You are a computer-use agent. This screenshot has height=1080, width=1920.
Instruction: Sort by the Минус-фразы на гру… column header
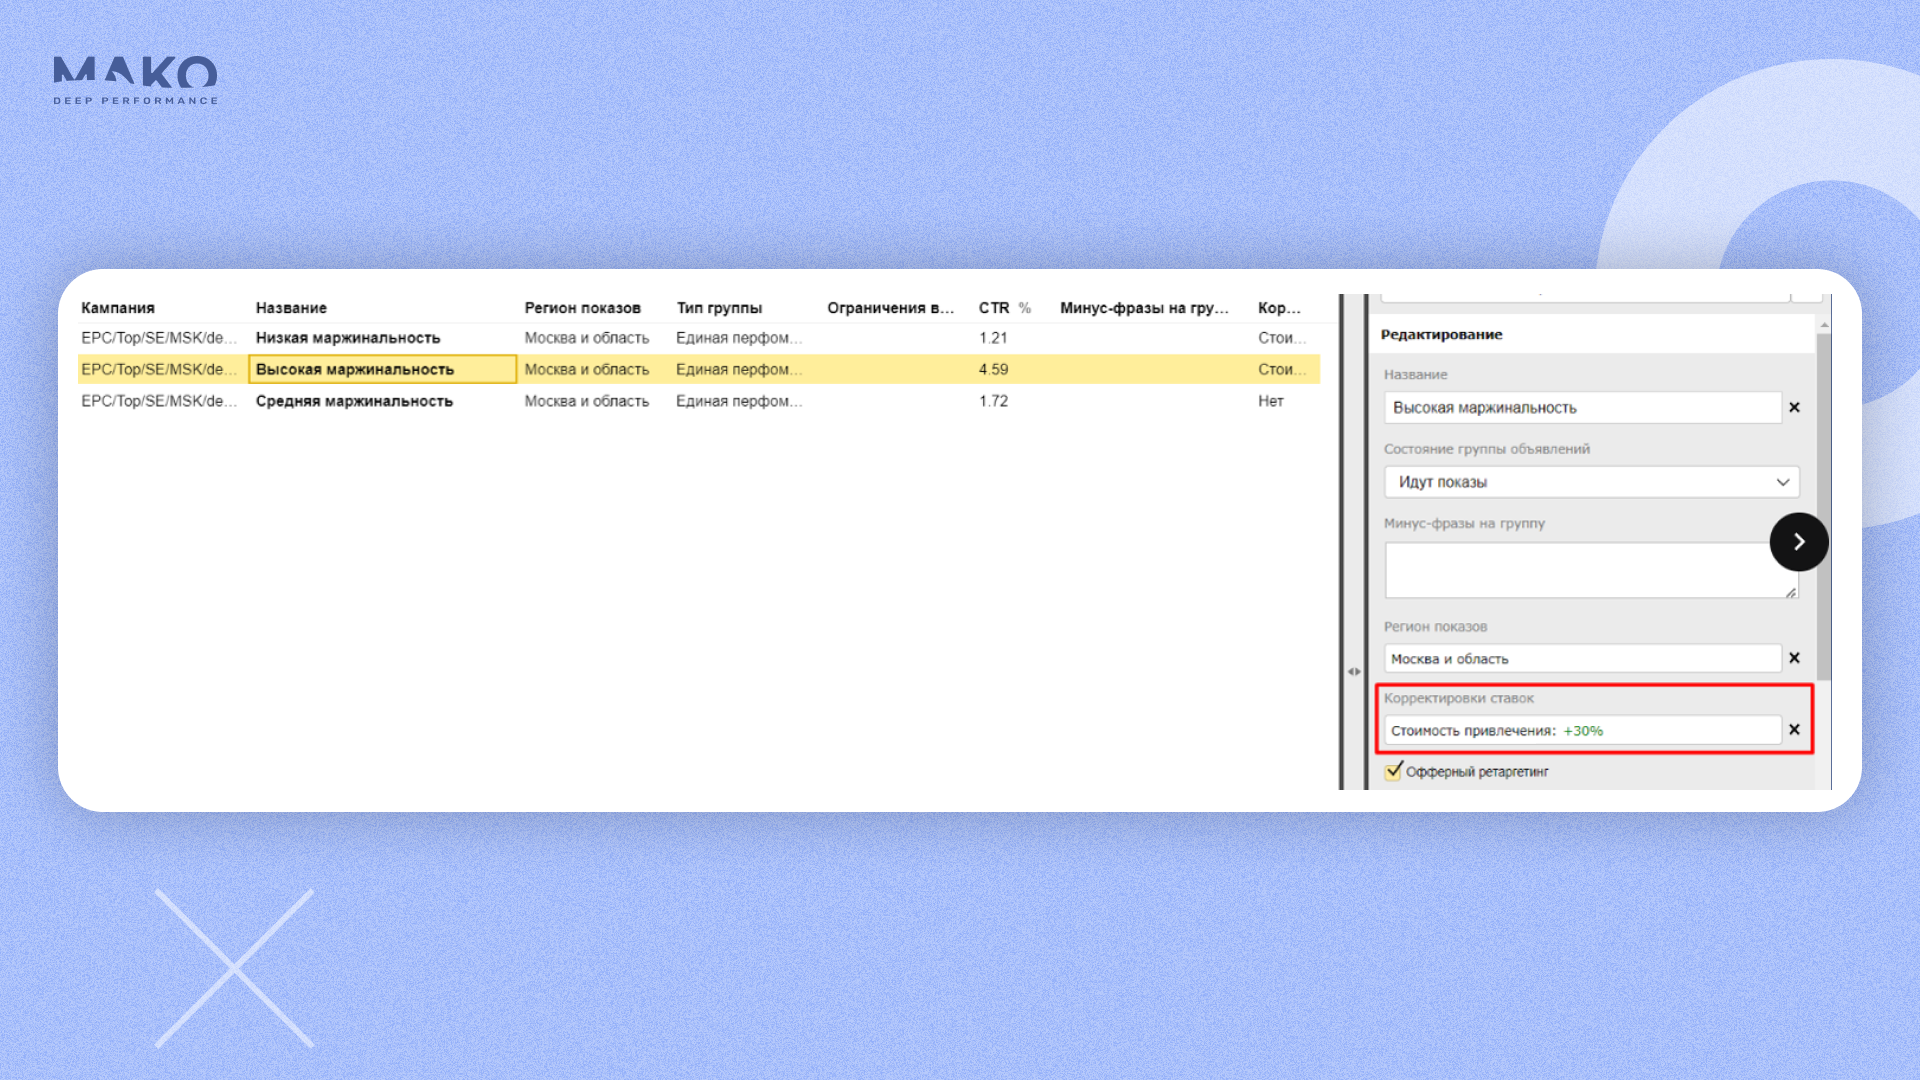click(x=1144, y=308)
